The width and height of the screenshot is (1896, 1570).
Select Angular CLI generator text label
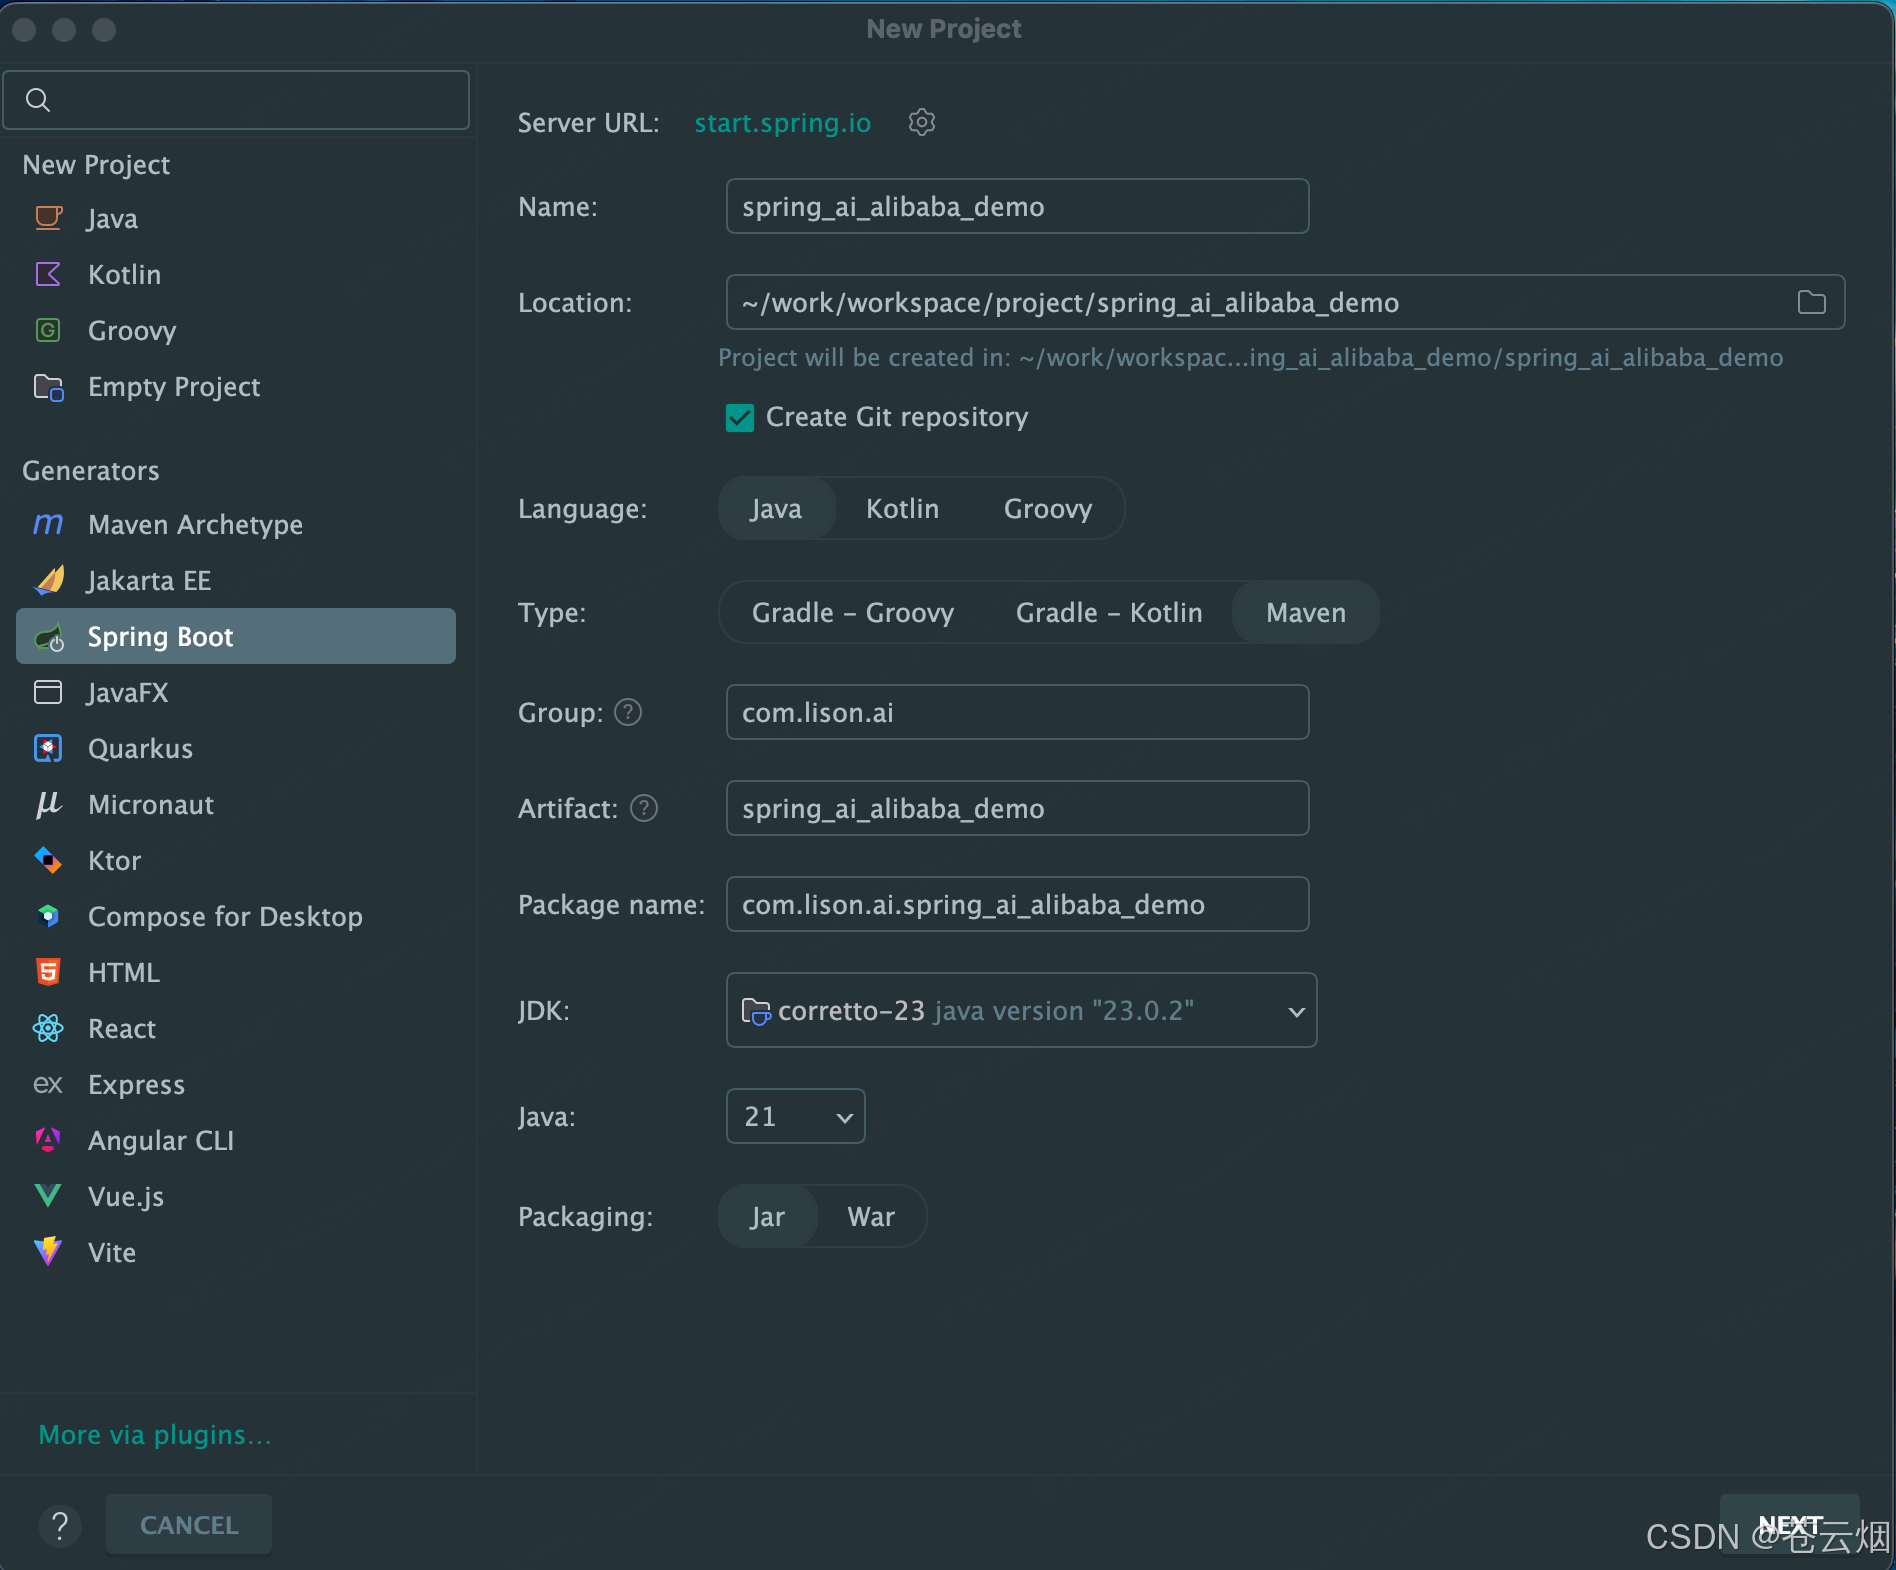tap(161, 1140)
